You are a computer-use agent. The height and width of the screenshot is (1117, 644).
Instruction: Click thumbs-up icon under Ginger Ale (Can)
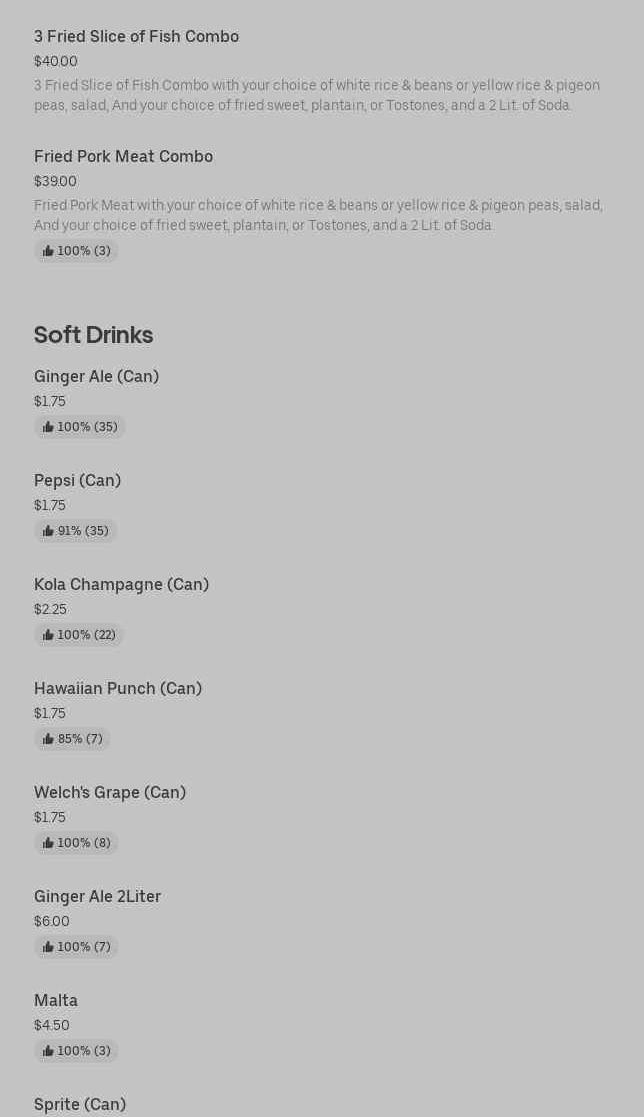click(x=48, y=427)
